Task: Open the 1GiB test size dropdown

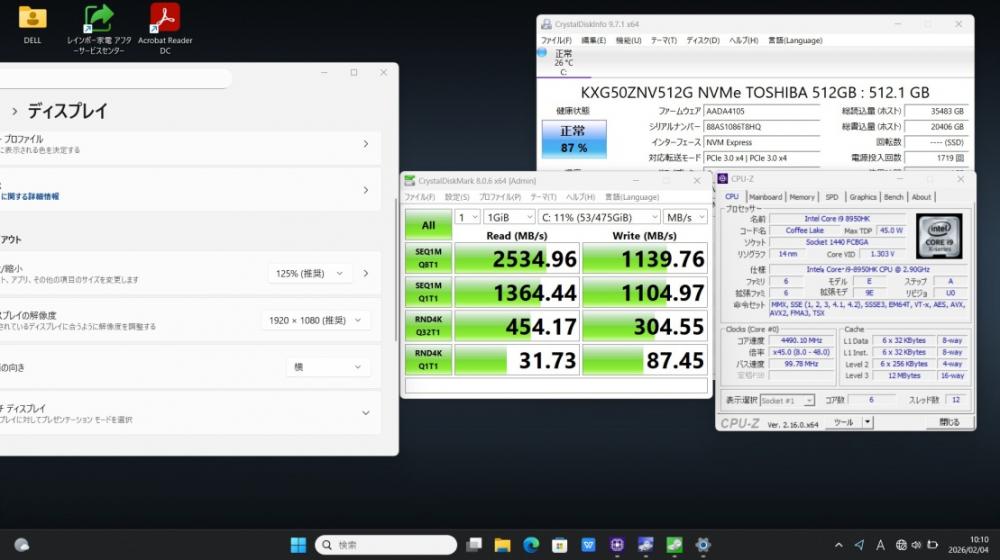Action: click(x=509, y=217)
